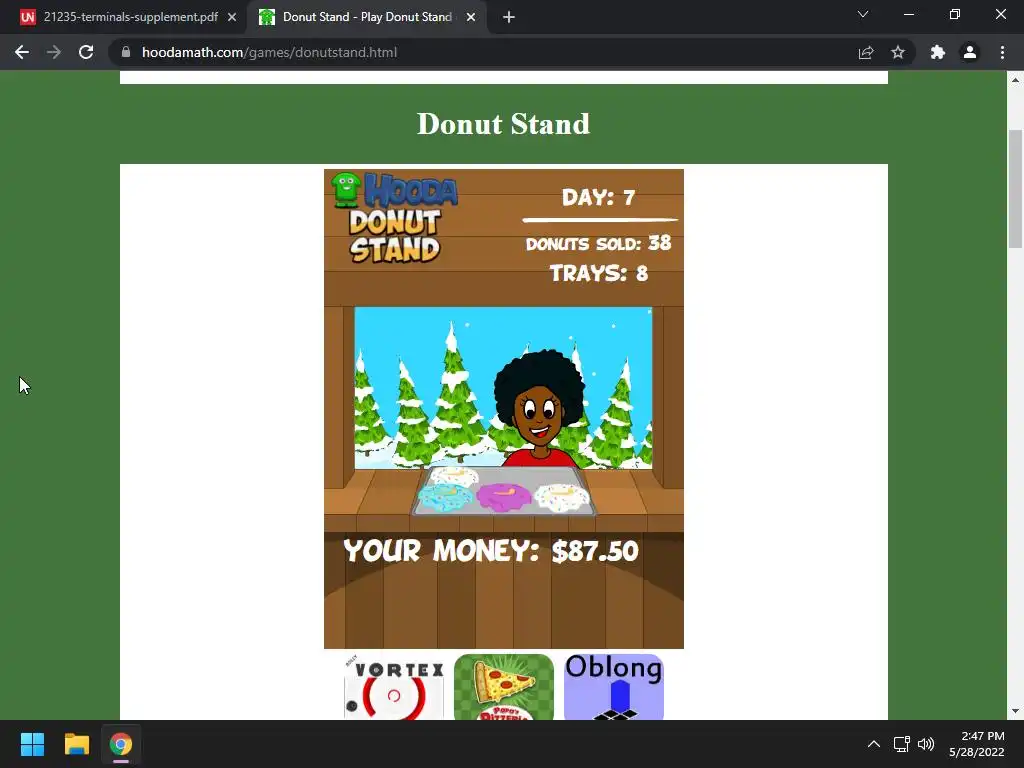Pick the white donut at tray back
The image size is (1024, 768).
pos(455,475)
